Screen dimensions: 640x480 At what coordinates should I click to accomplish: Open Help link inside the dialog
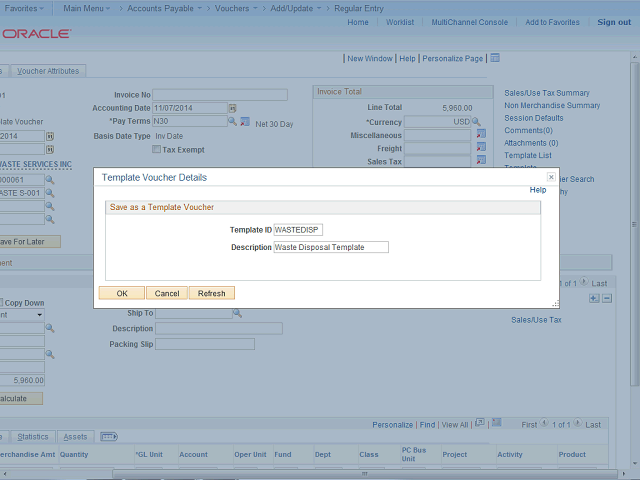tap(538, 190)
